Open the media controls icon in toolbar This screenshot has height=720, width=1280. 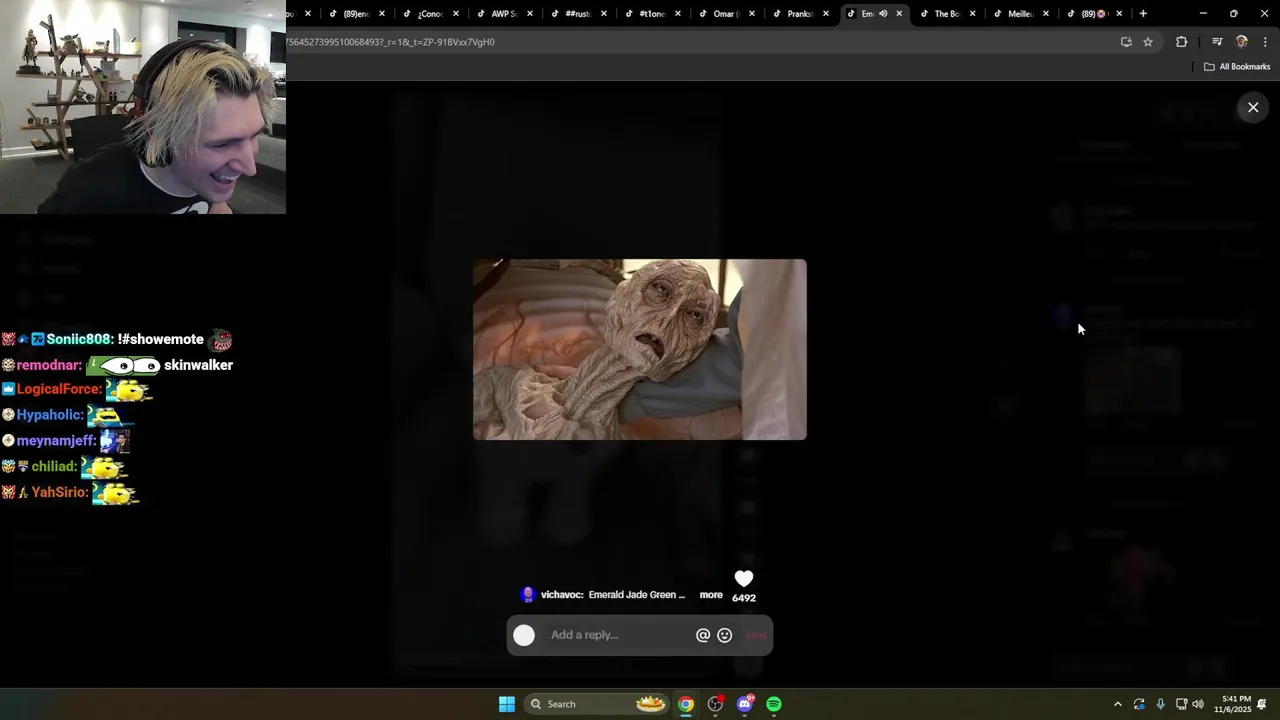pos(1217,42)
